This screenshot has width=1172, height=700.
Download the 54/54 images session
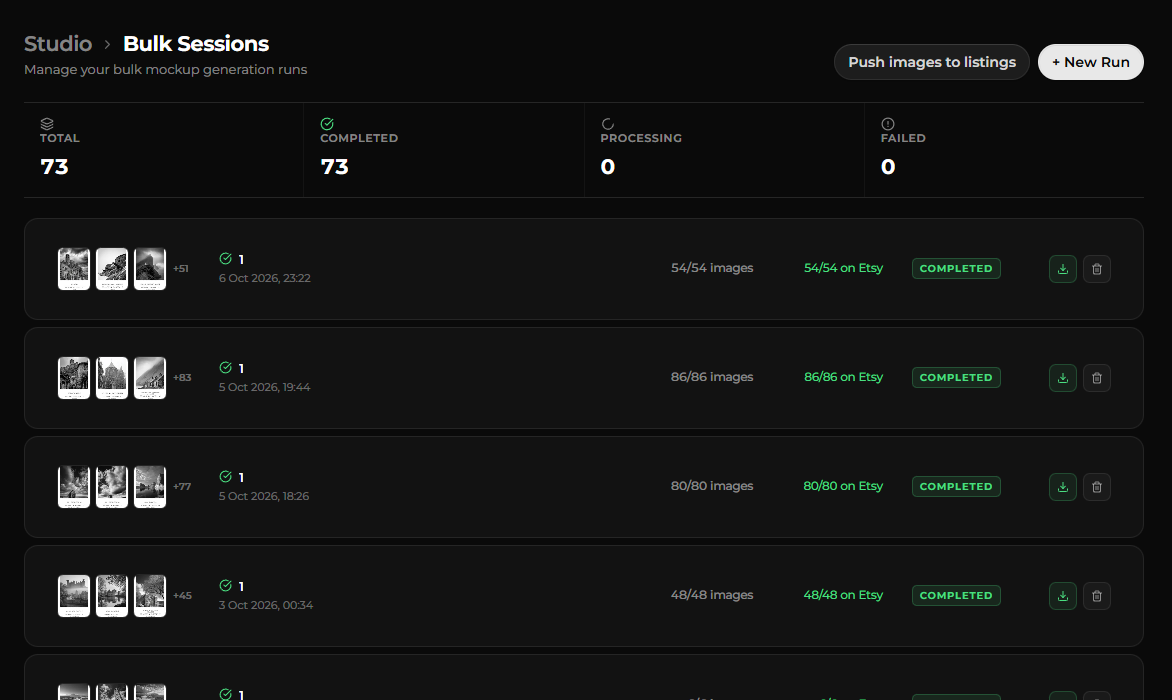point(1062,269)
